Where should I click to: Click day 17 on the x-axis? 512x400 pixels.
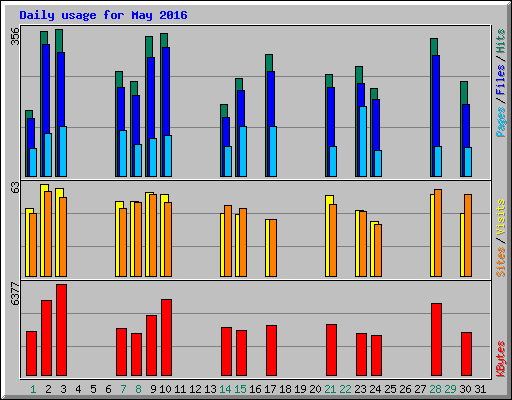(270, 389)
